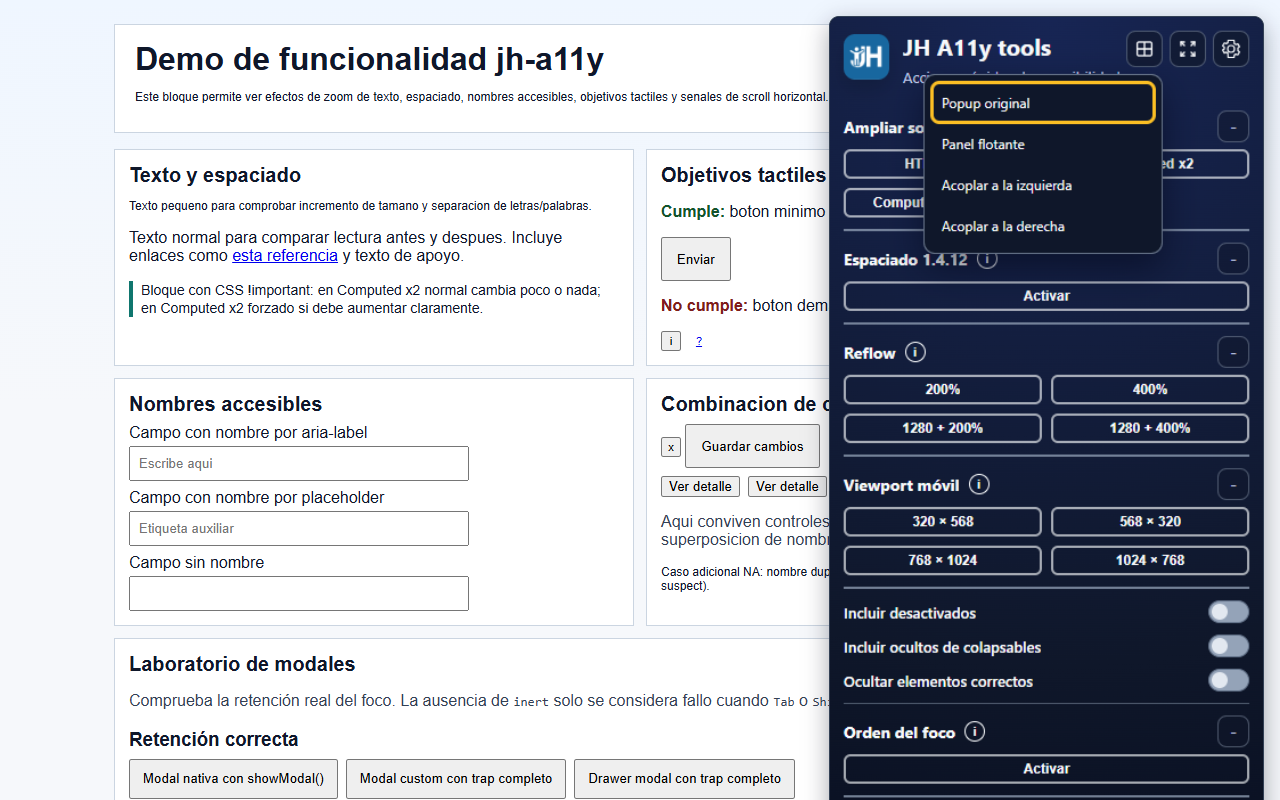Set viewport to 768 × 1024
Image resolution: width=1280 pixels, height=800 pixels.
coord(942,560)
